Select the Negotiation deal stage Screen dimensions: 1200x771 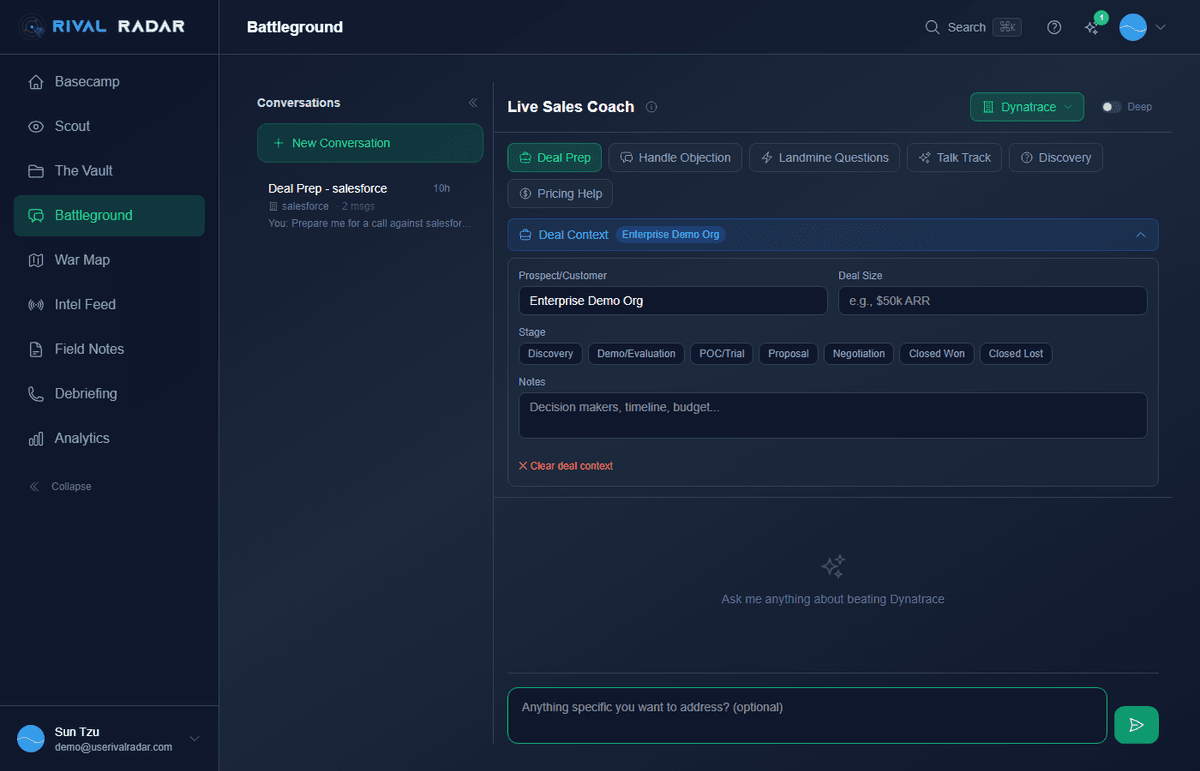[858, 353]
